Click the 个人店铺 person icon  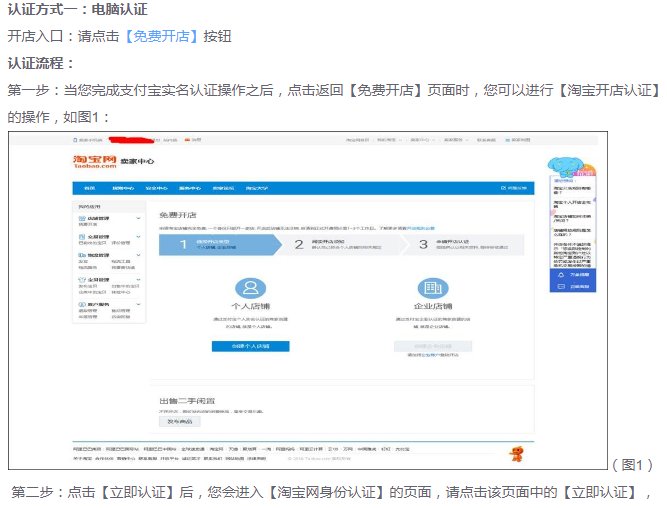click(x=251, y=288)
